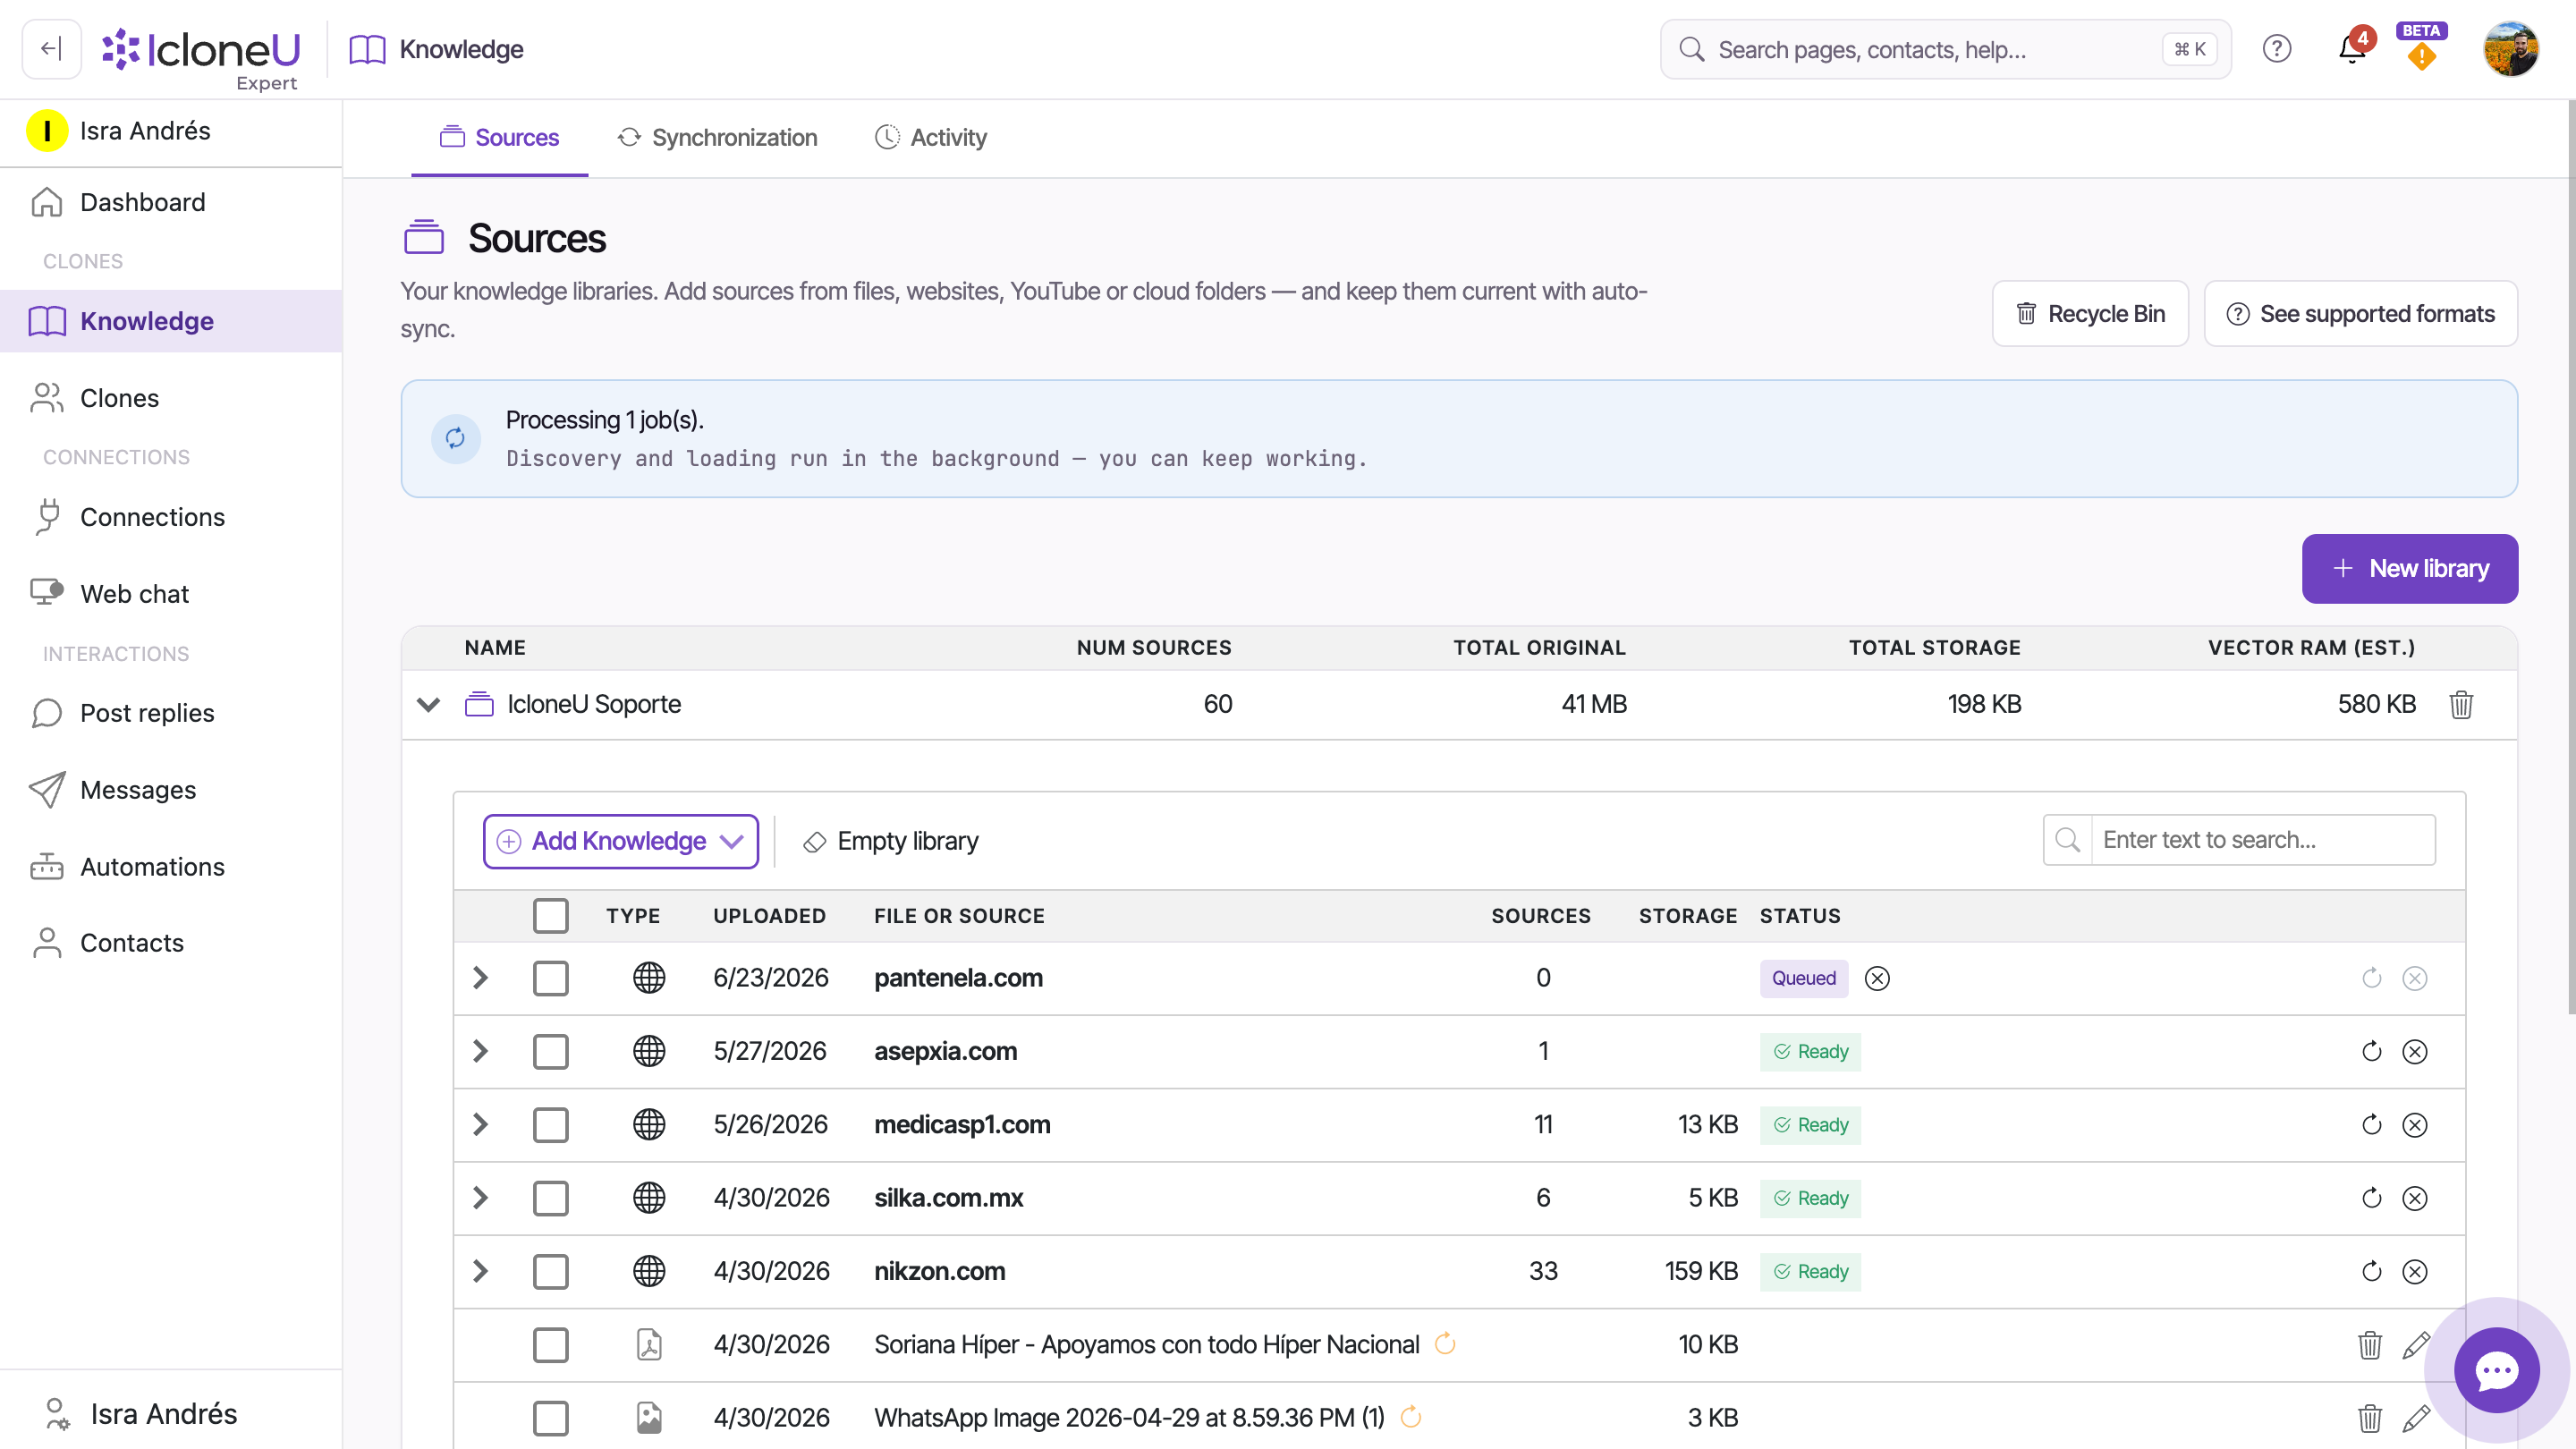Open Isra Andrés account settings at sidebar bottom
The height and width of the screenshot is (1449, 2576).
pos(171,1413)
